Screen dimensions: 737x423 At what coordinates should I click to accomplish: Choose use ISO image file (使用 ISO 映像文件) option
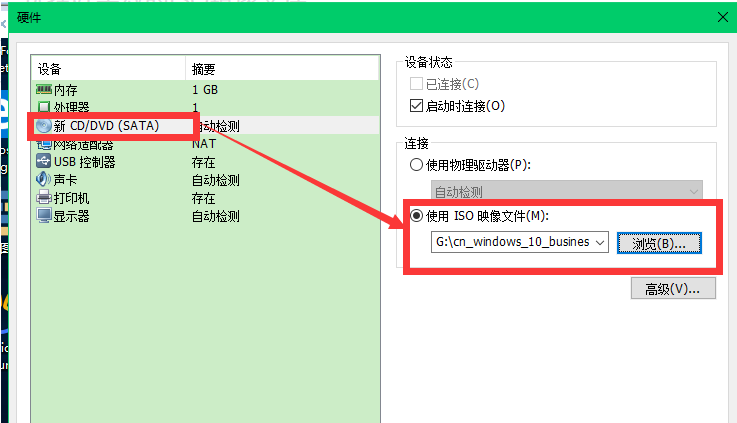[x=417, y=216]
